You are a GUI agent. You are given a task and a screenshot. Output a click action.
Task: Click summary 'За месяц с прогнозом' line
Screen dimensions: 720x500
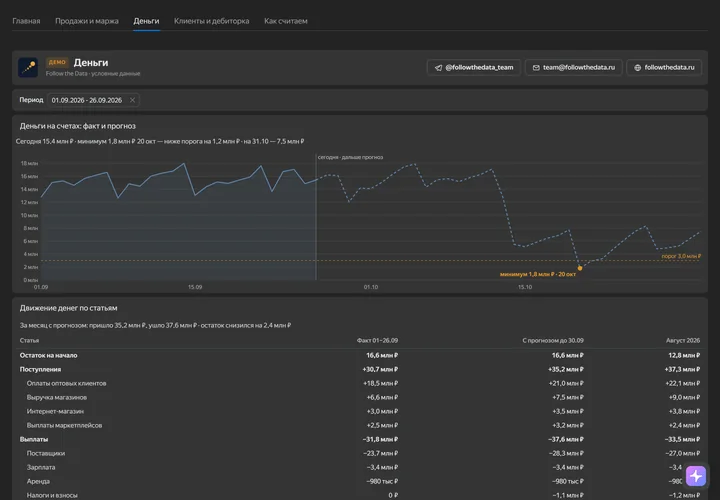tap(155, 325)
